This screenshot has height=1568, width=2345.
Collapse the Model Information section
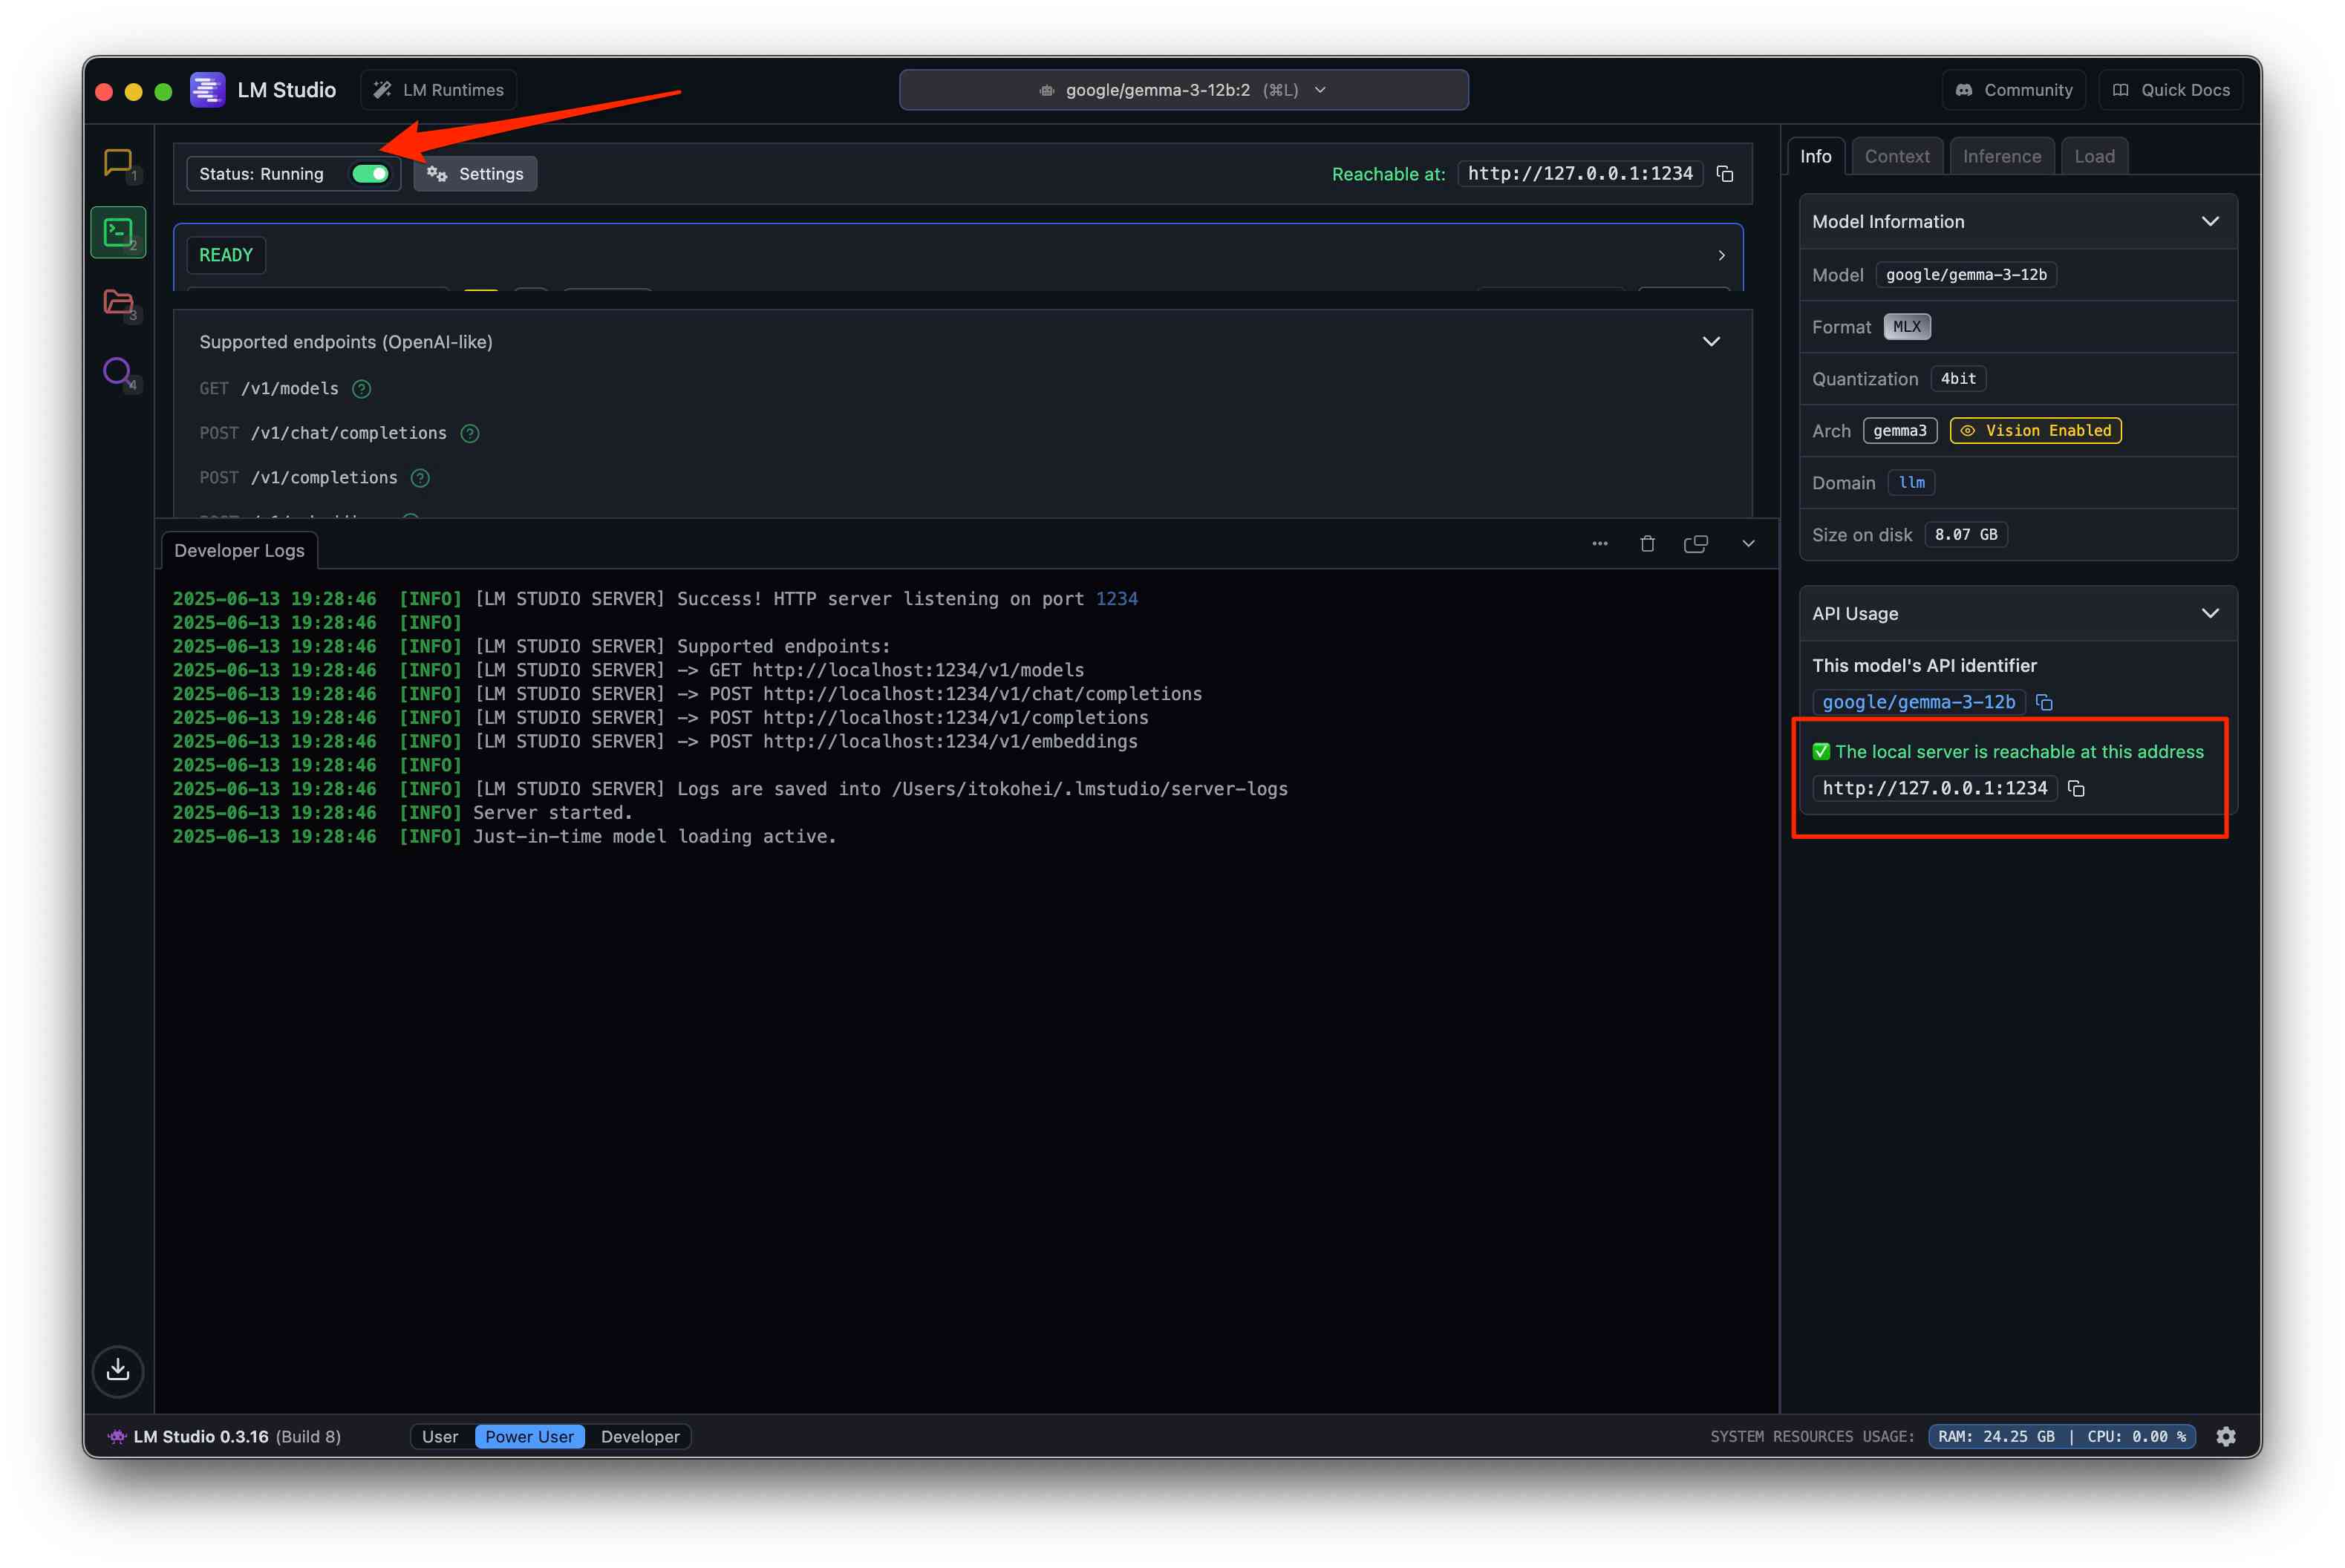click(2210, 221)
